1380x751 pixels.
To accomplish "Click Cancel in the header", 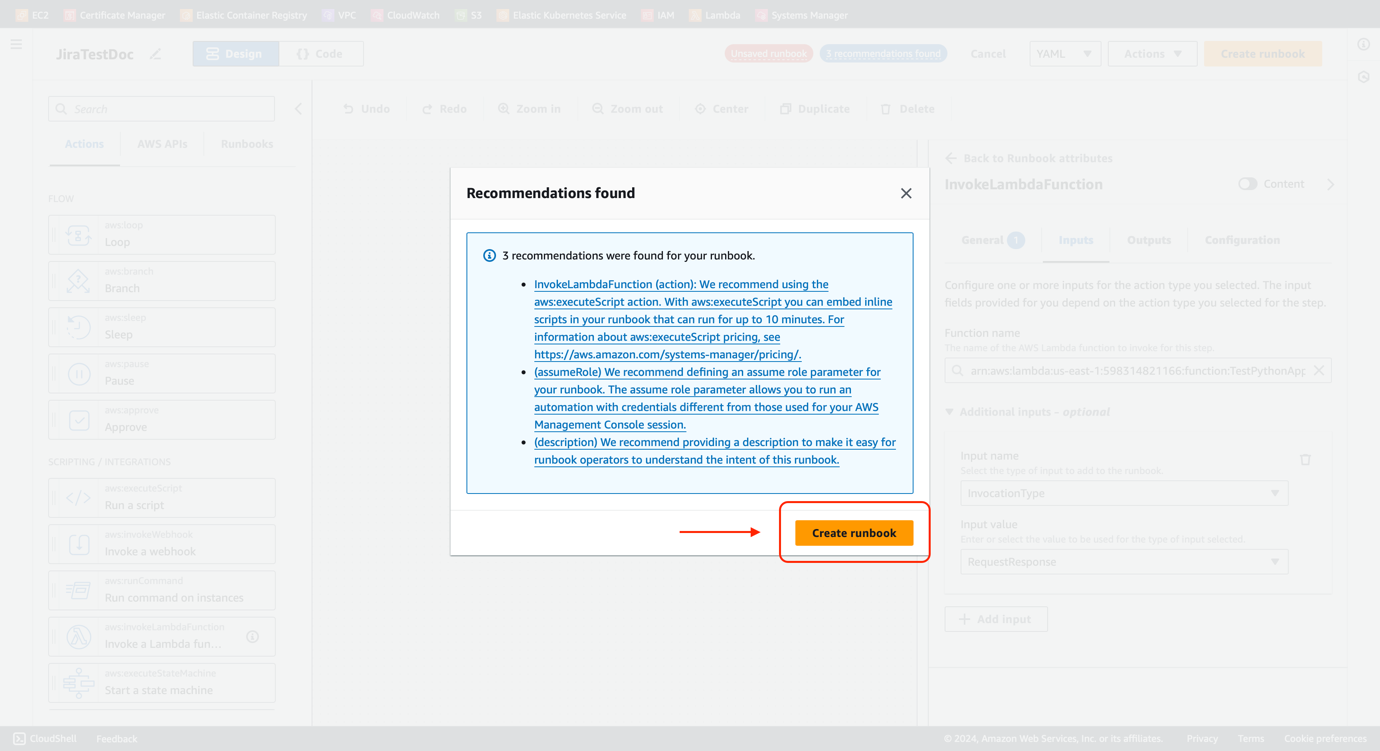I will 988,54.
